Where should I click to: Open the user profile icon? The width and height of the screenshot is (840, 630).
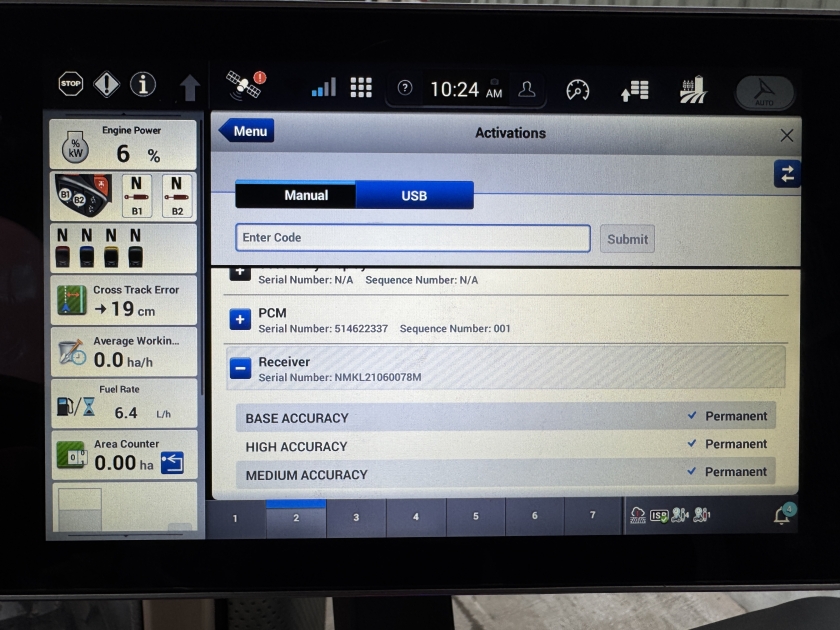tap(527, 89)
